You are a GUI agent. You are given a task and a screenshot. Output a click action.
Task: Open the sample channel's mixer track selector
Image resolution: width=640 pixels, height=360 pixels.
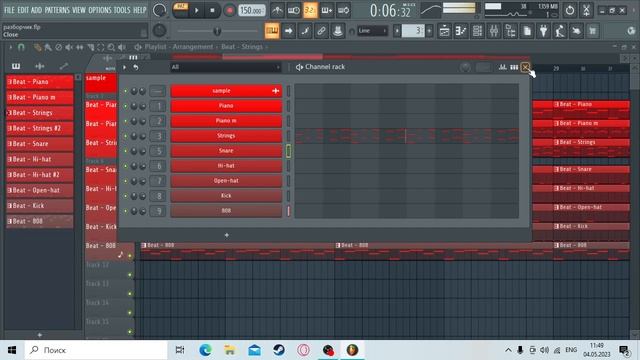click(158, 91)
